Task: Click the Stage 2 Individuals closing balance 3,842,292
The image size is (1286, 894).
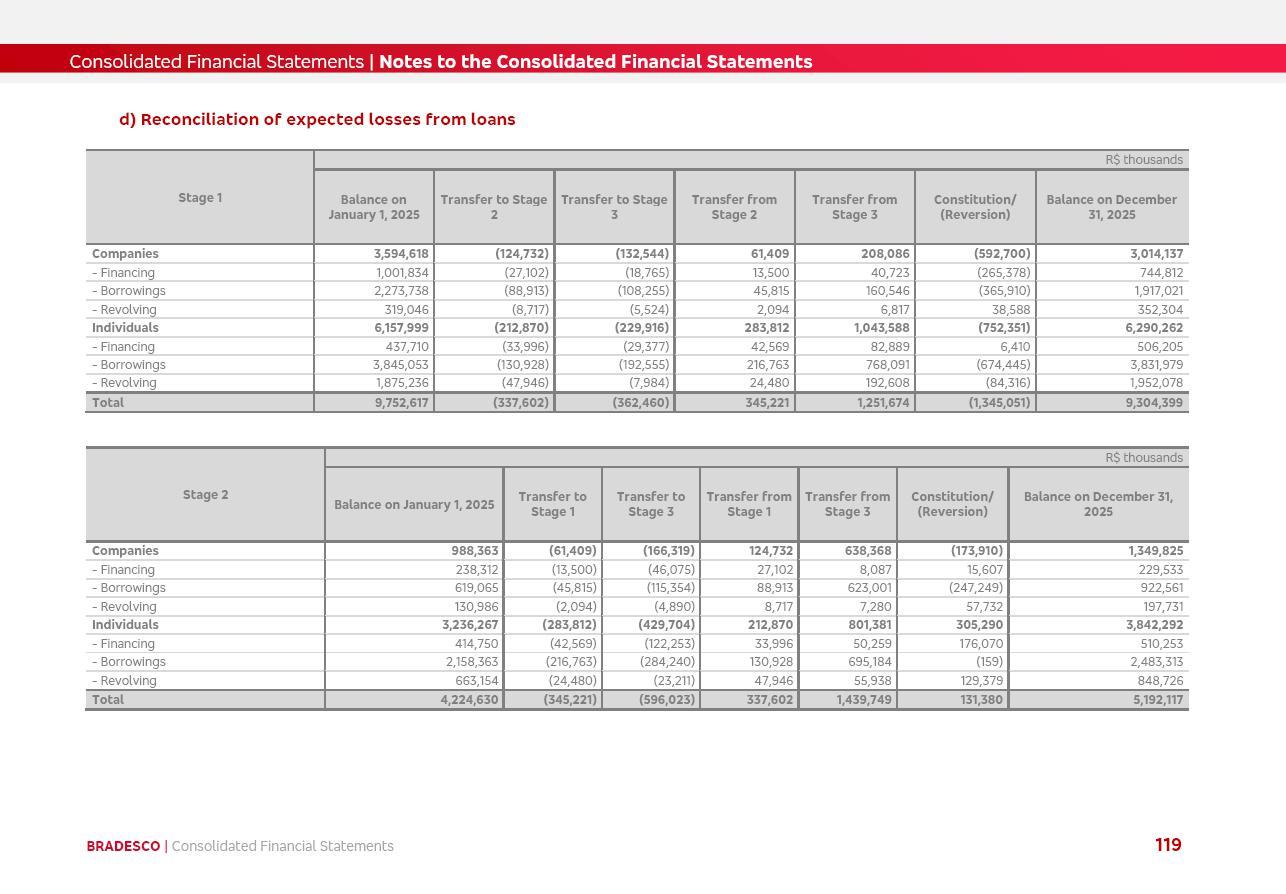Action: [x=1156, y=625]
